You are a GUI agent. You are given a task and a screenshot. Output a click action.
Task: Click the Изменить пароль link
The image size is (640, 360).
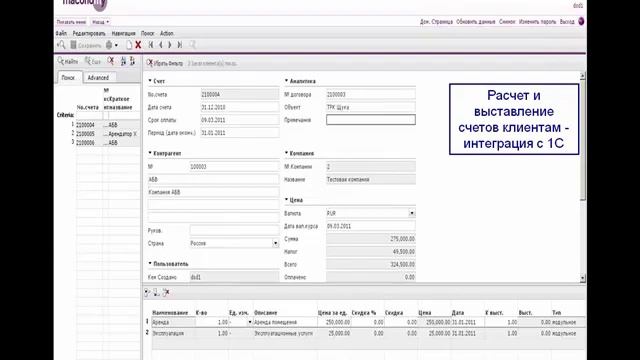tap(538, 22)
